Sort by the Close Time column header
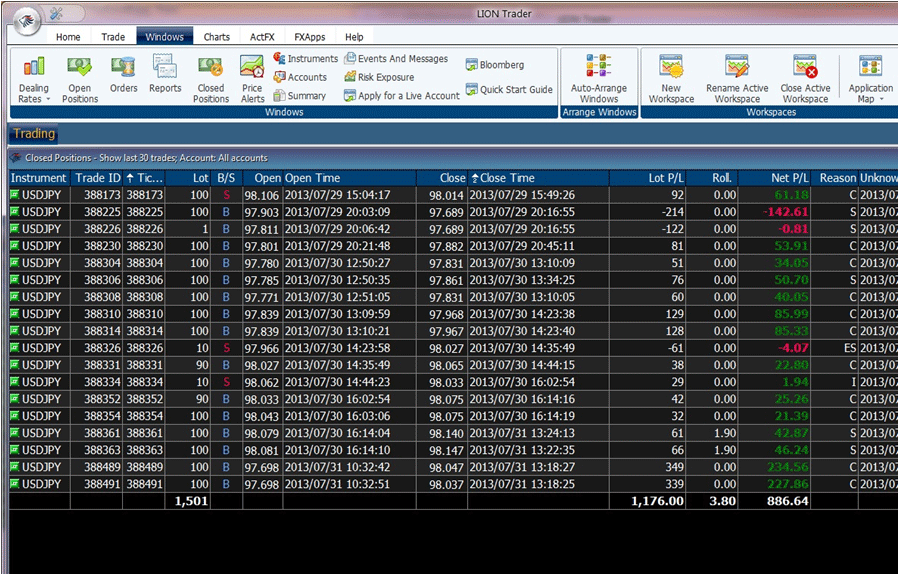 [x=538, y=178]
